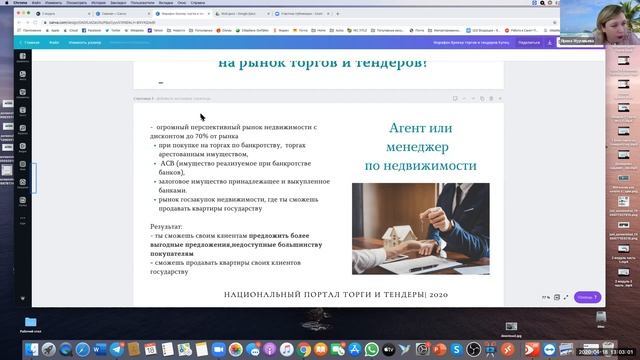Open macOS 'История' menu

tap(98, 2)
